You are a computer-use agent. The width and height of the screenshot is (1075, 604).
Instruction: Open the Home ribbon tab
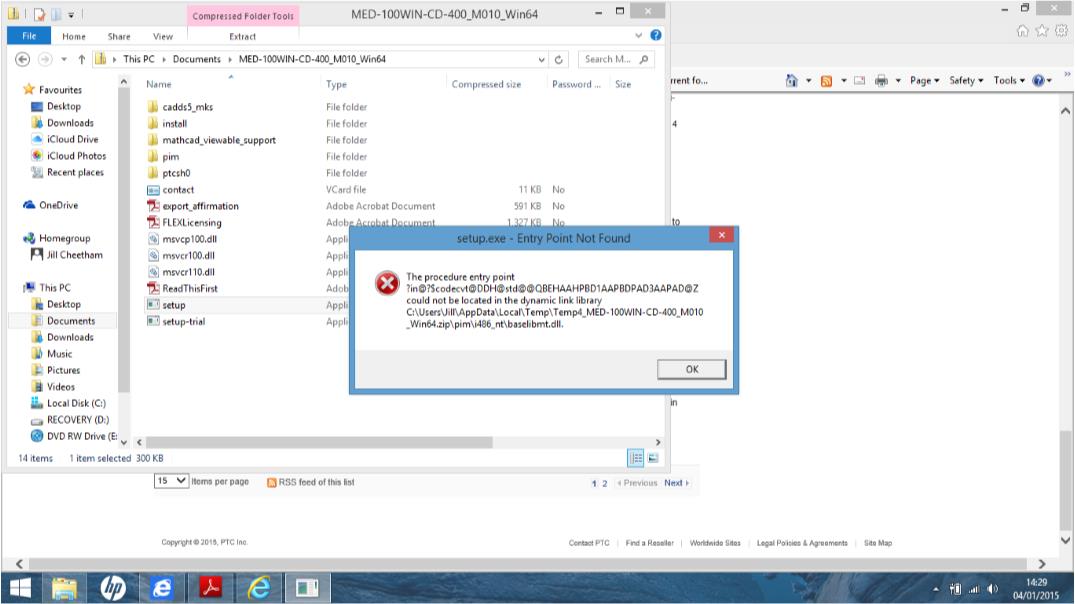click(x=74, y=36)
